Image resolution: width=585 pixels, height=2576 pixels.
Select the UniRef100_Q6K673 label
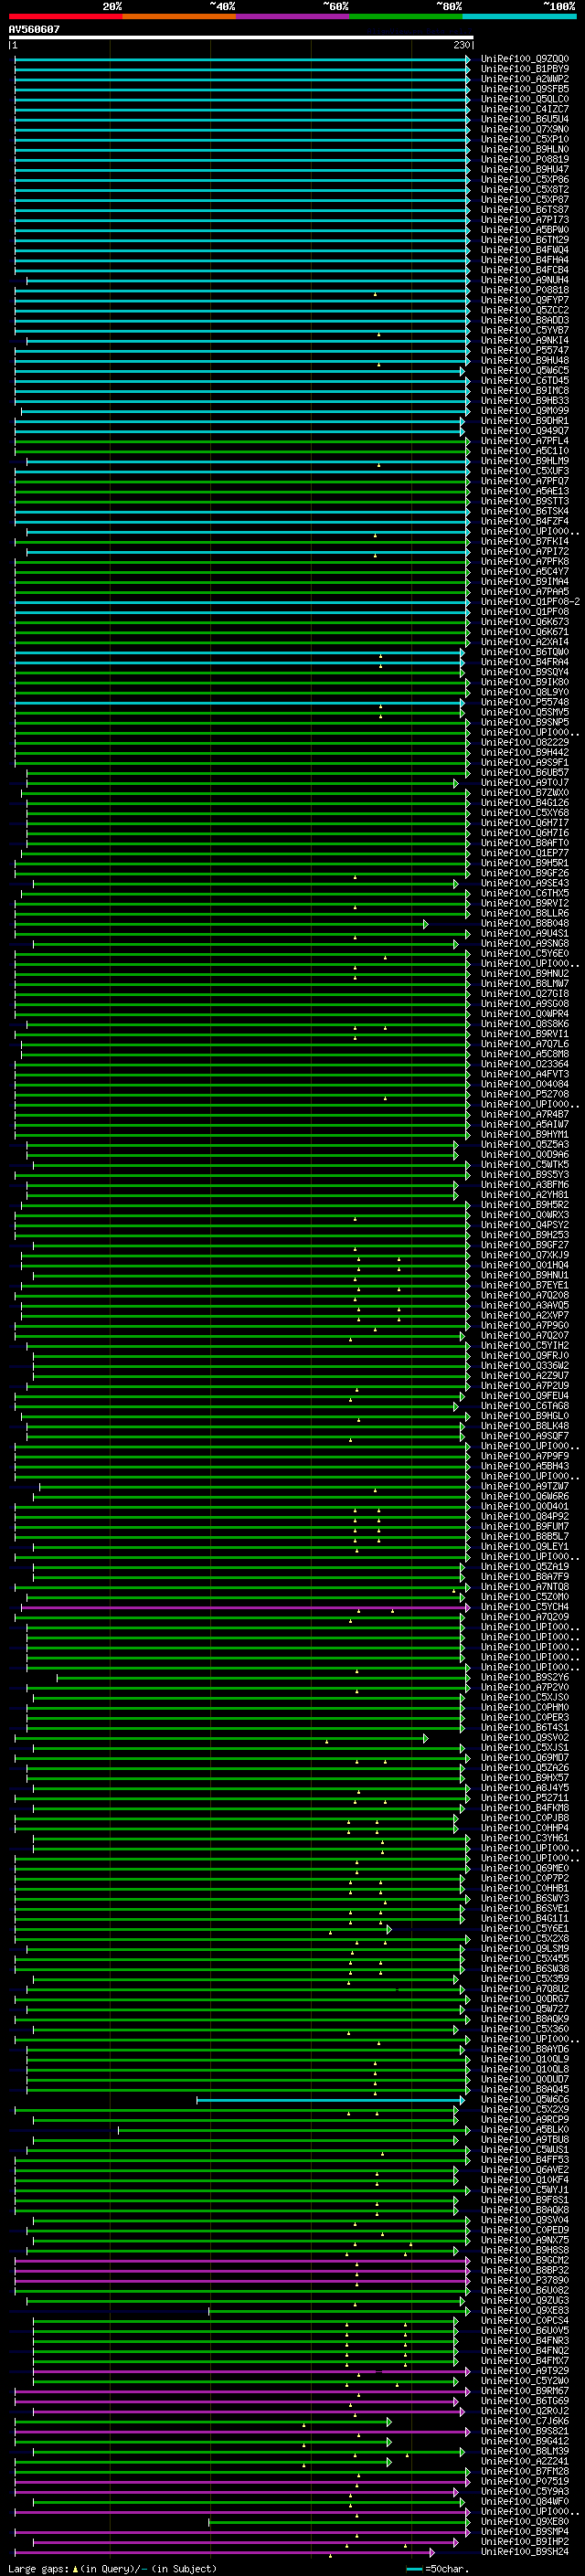tap(525, 621)
